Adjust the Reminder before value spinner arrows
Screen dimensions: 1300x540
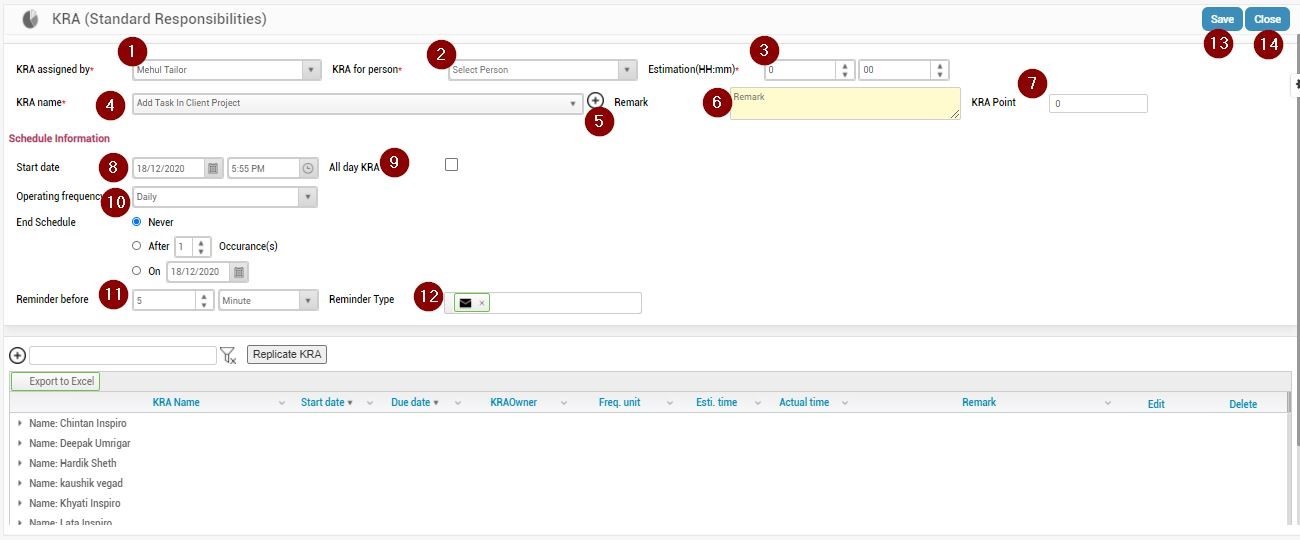204,300
